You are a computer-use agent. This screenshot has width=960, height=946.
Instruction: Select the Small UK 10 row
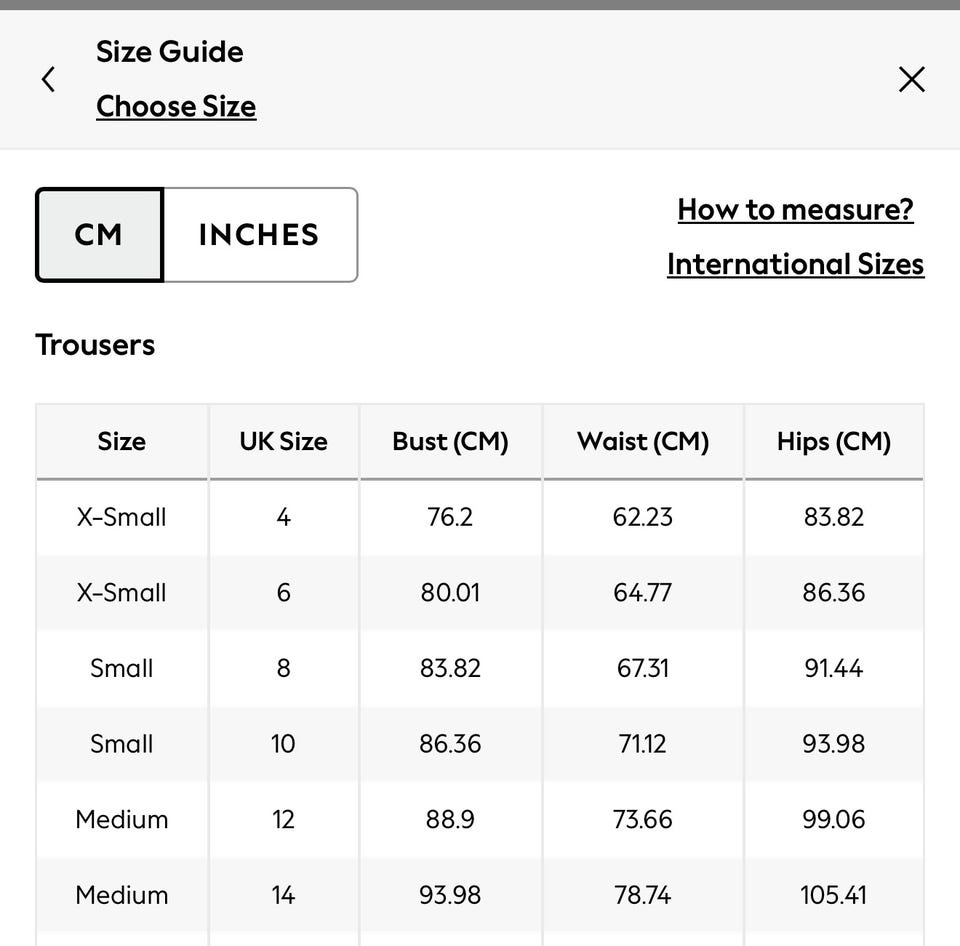122,744
